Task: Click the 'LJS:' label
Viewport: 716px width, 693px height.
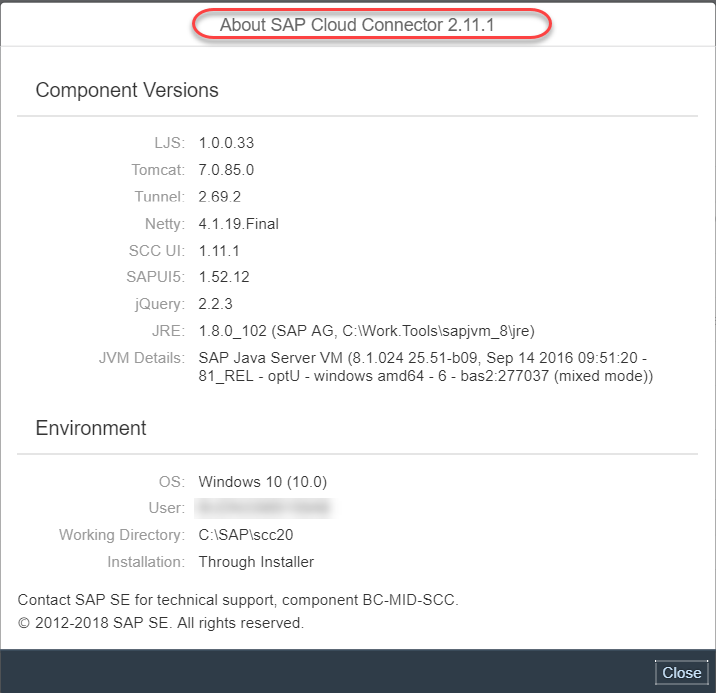Action: (x=169, y=143)
